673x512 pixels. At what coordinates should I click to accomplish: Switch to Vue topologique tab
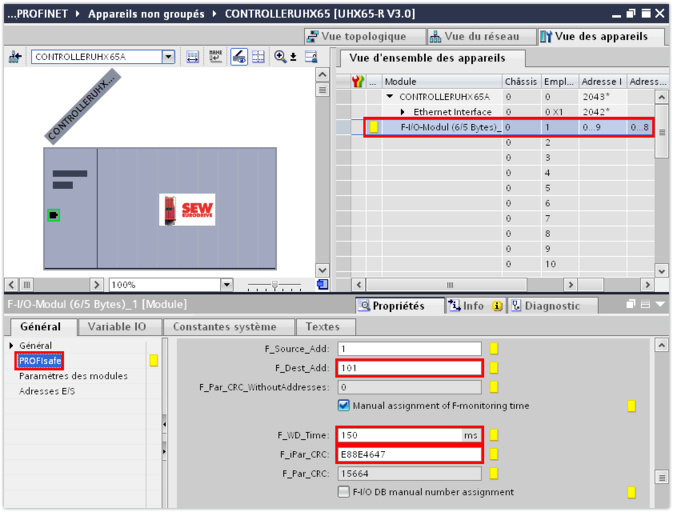pos(363,36)
